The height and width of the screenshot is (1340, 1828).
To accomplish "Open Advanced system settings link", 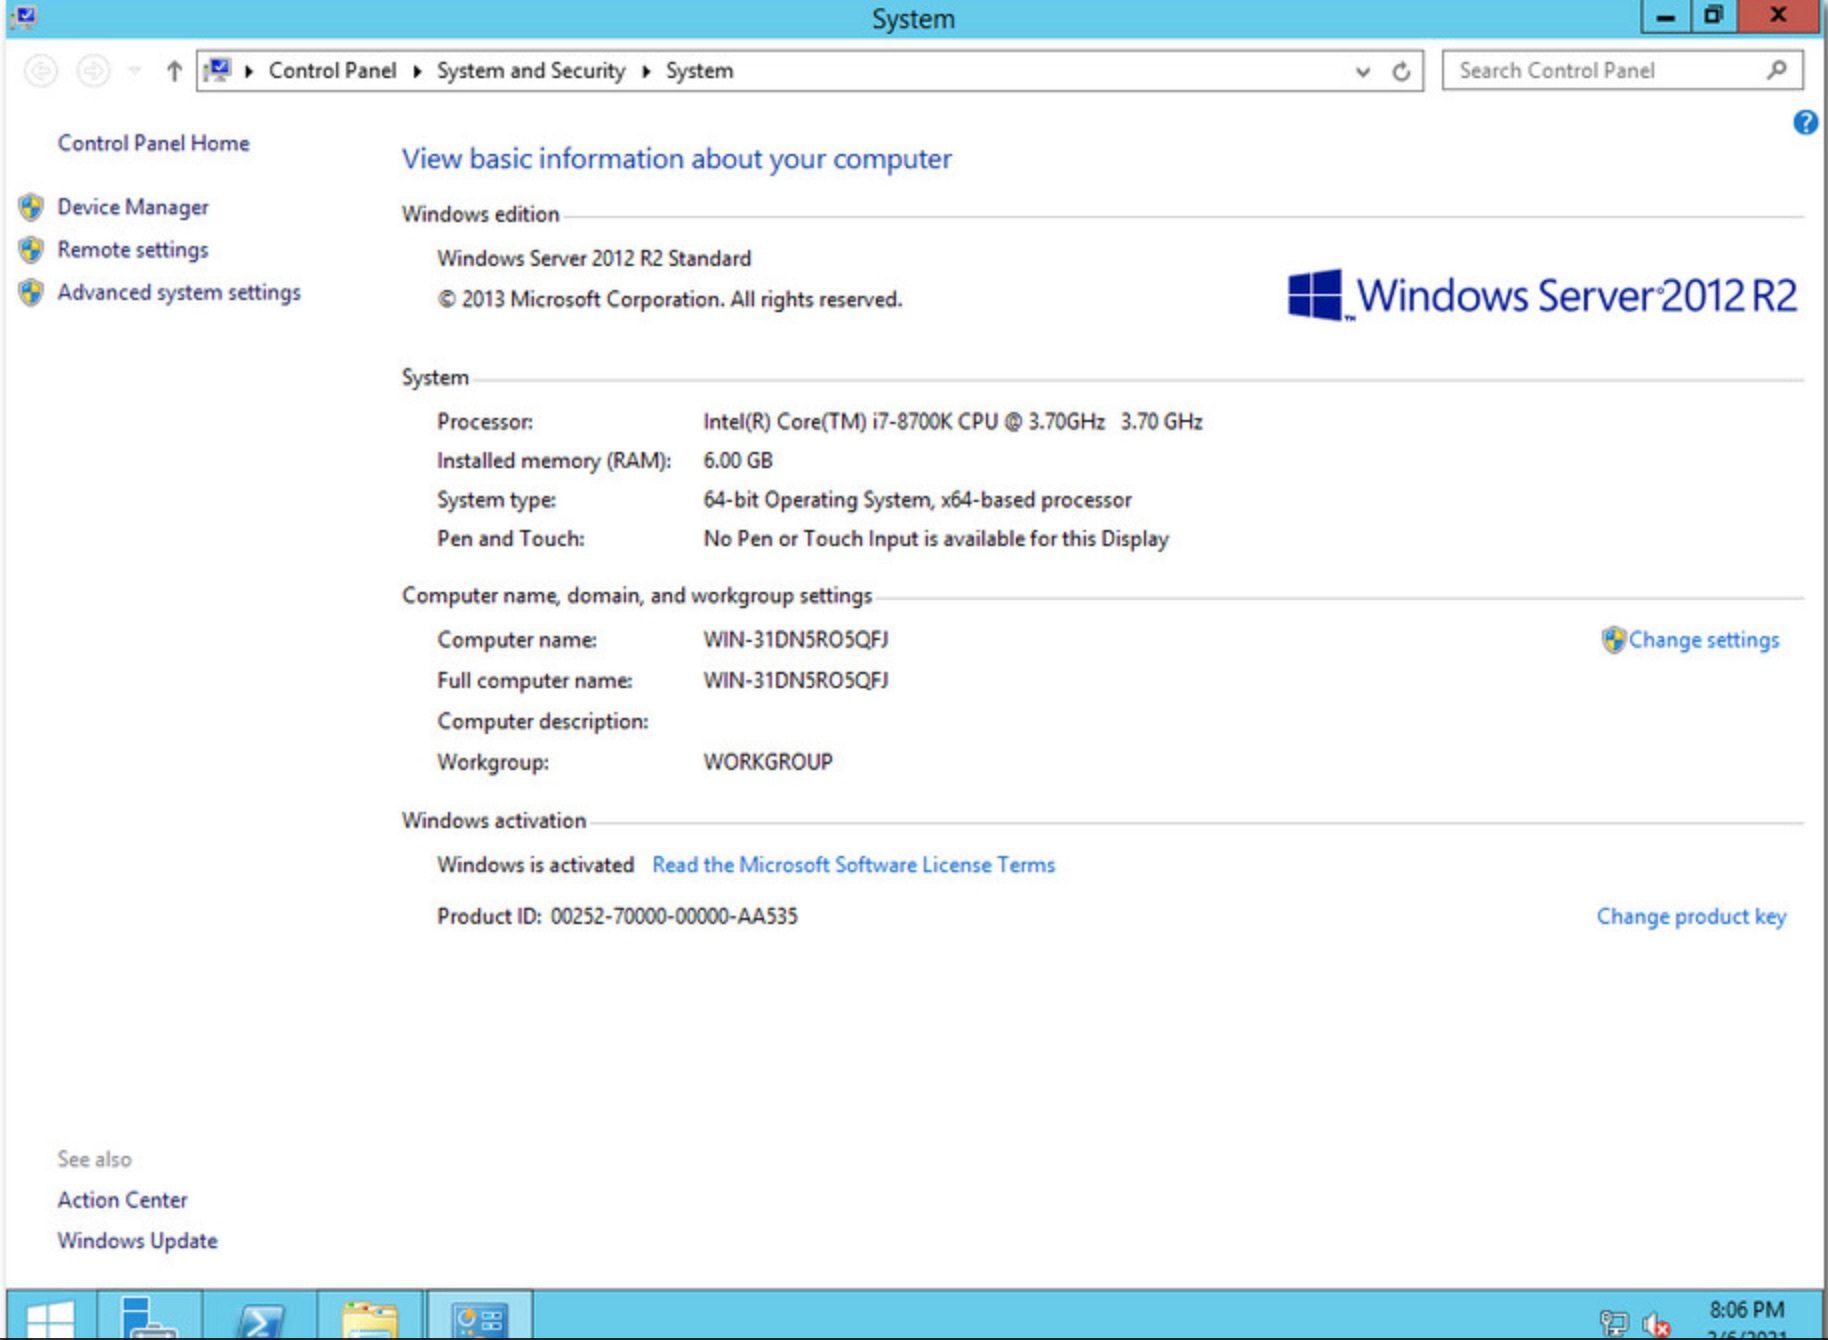I will pos(179,293).
